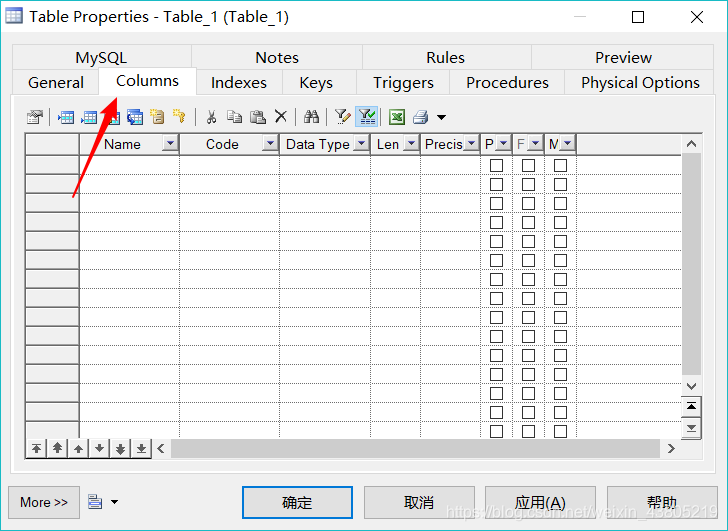Jump to the bottom with the right-side arrow

click(691, 428)
